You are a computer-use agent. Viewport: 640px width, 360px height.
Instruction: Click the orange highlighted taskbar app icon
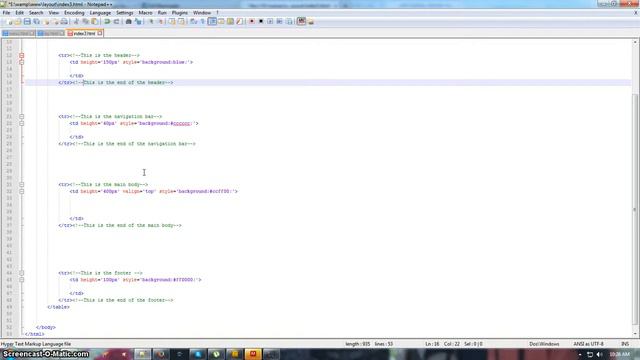point(253,354)
